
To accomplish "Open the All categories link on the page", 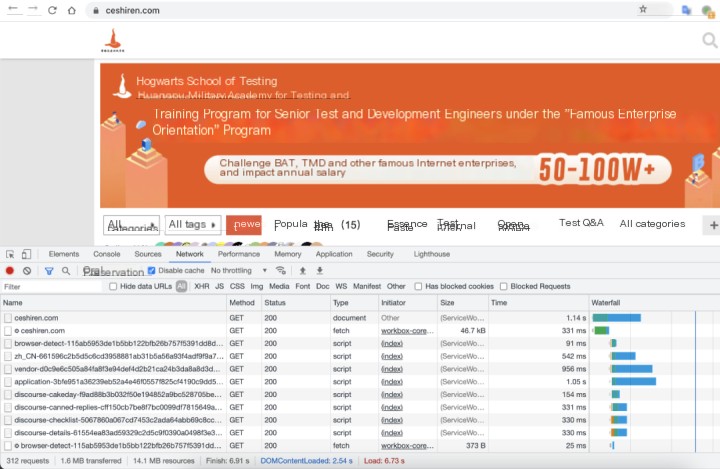I will click(652, 224).
